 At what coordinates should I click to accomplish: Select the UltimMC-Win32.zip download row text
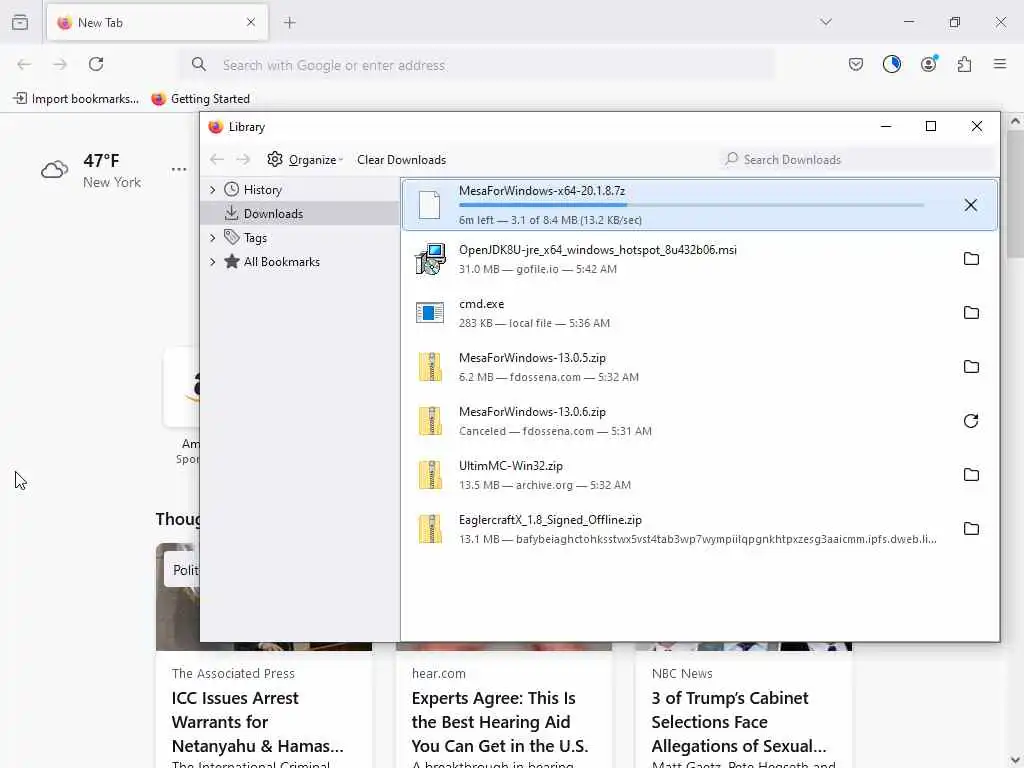(545, 475)
